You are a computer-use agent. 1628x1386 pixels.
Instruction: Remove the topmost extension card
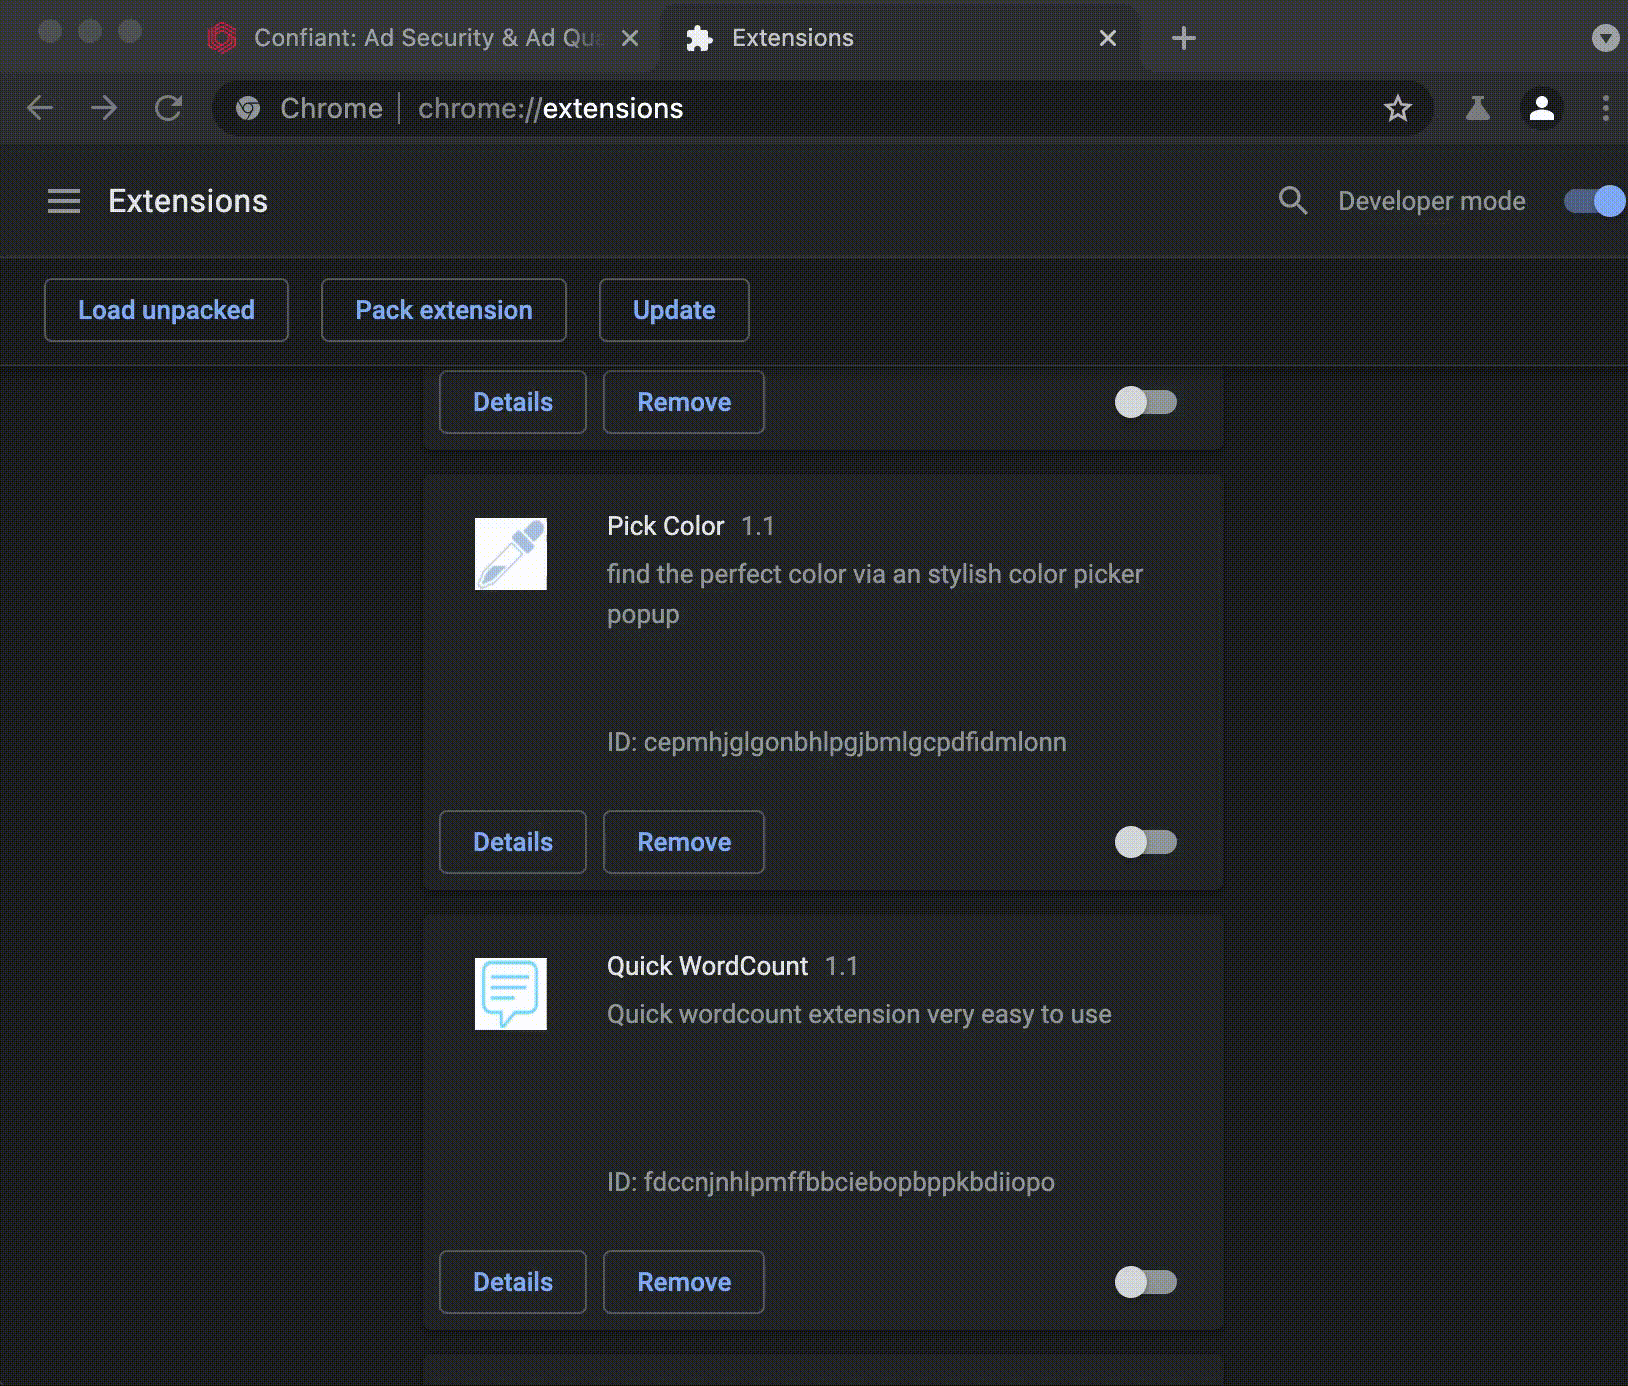pyautogui.click(x=684, y=402)
